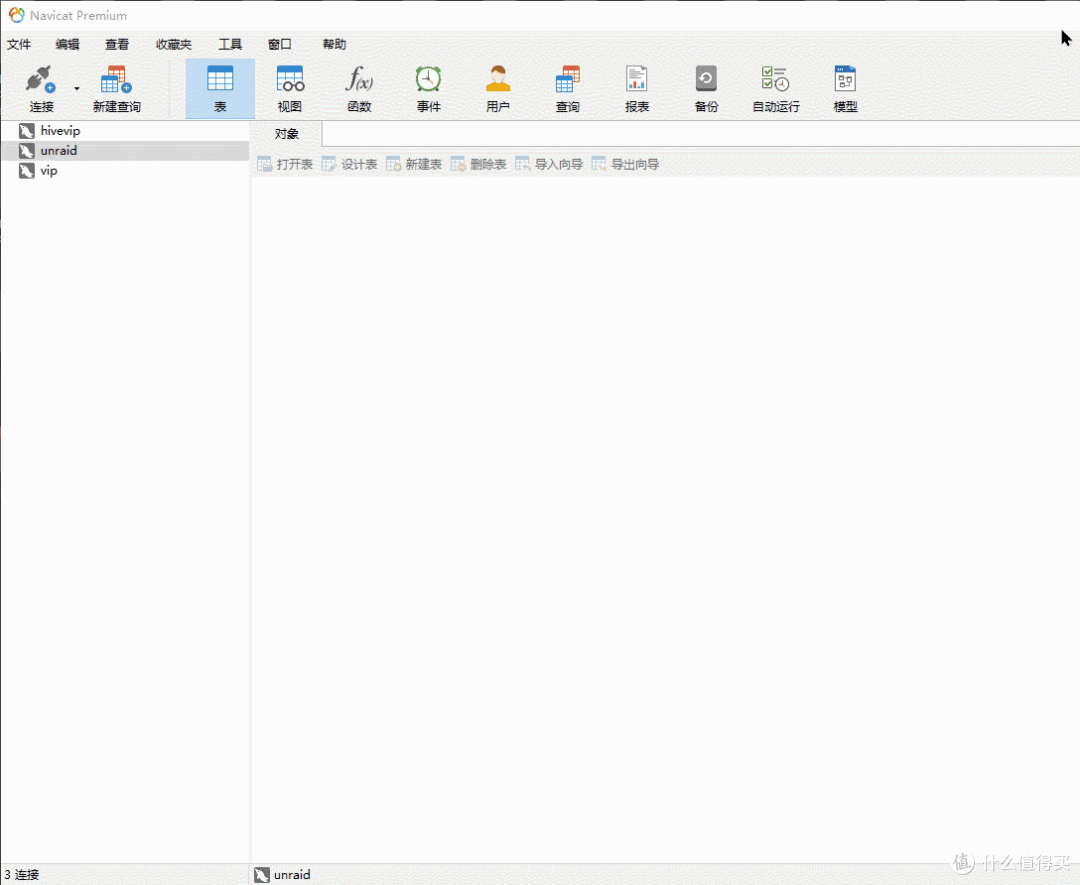Open the 用户 (User) toolbar icon
The width and height of the screenshot is (1080, 885).
click(x=498, y=88)
